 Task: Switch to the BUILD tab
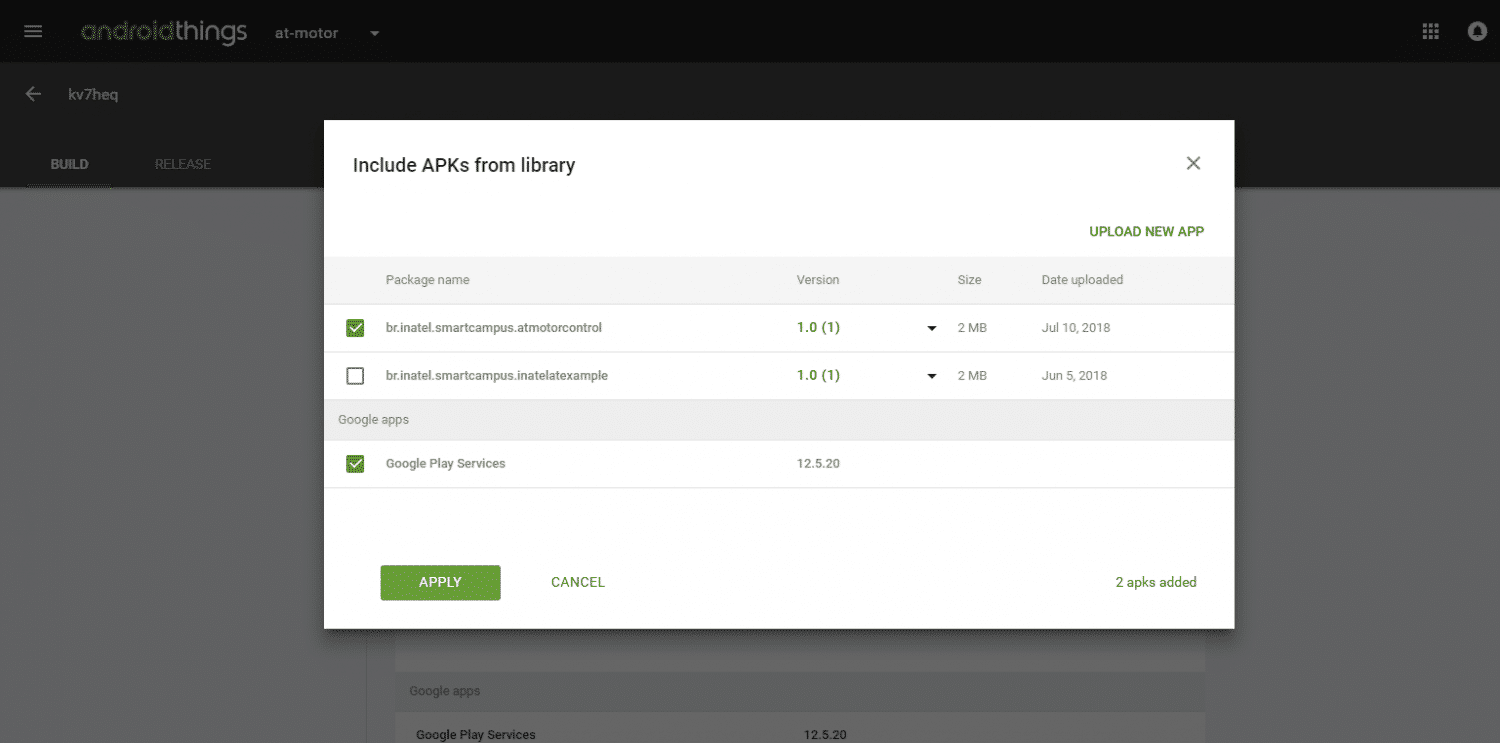click(x=70, y=164)
